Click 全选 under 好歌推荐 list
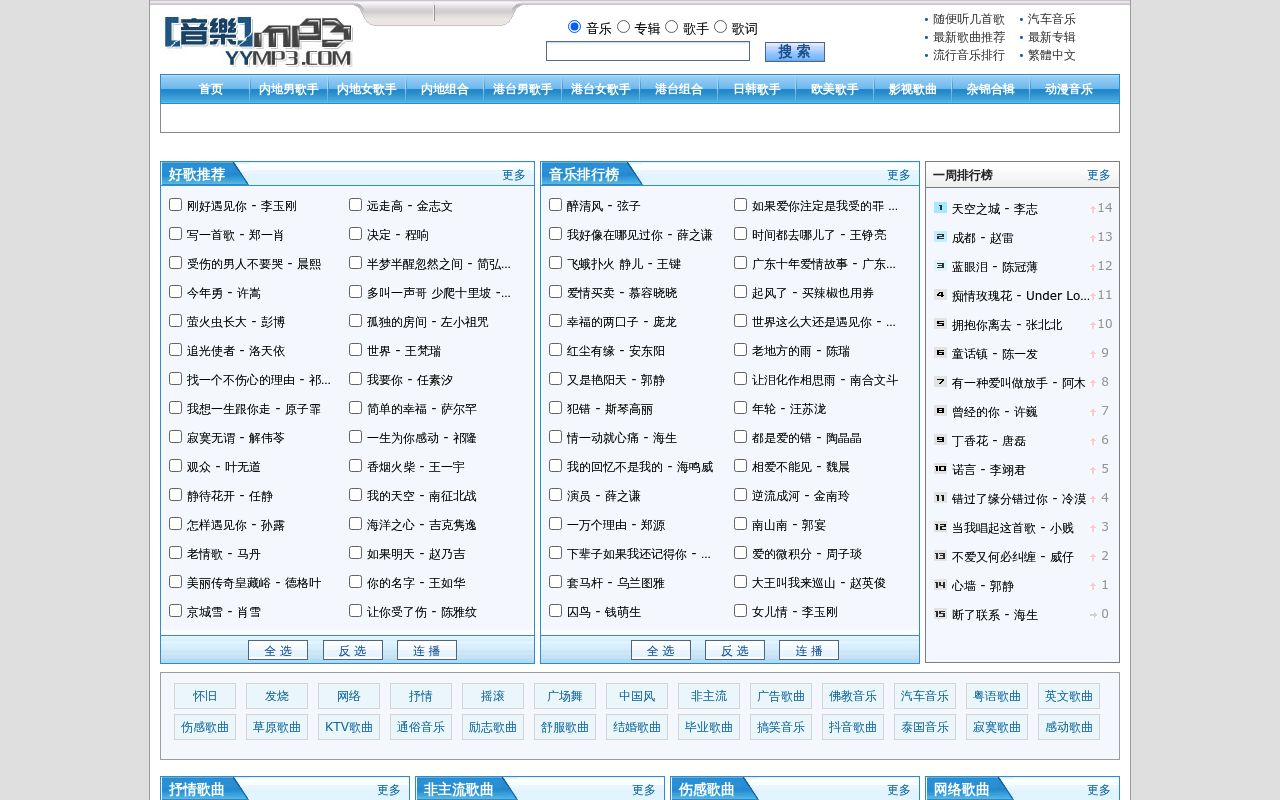This screenshot has width=1280, height=800. pyautogui.click(x=278, y=650)
